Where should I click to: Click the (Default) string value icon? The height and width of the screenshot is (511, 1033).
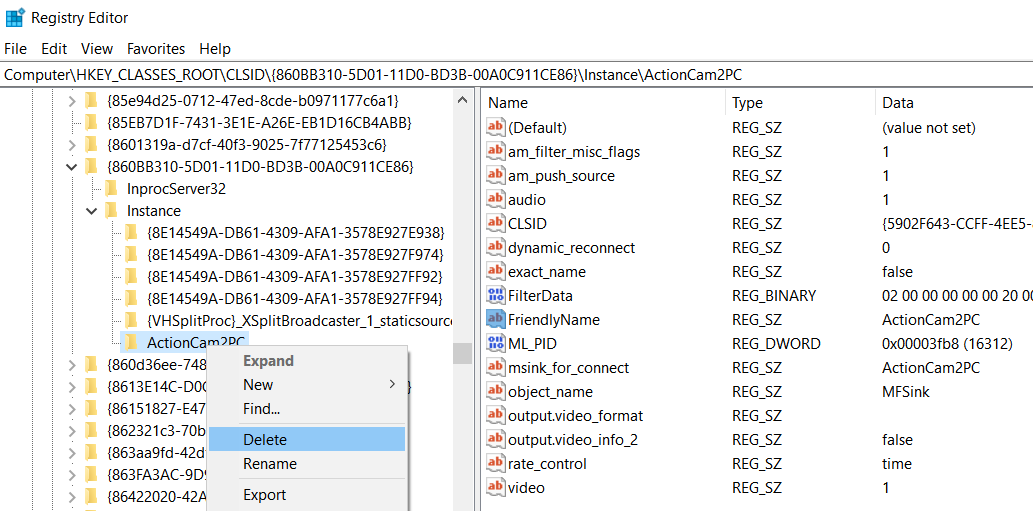click(495, 127)
